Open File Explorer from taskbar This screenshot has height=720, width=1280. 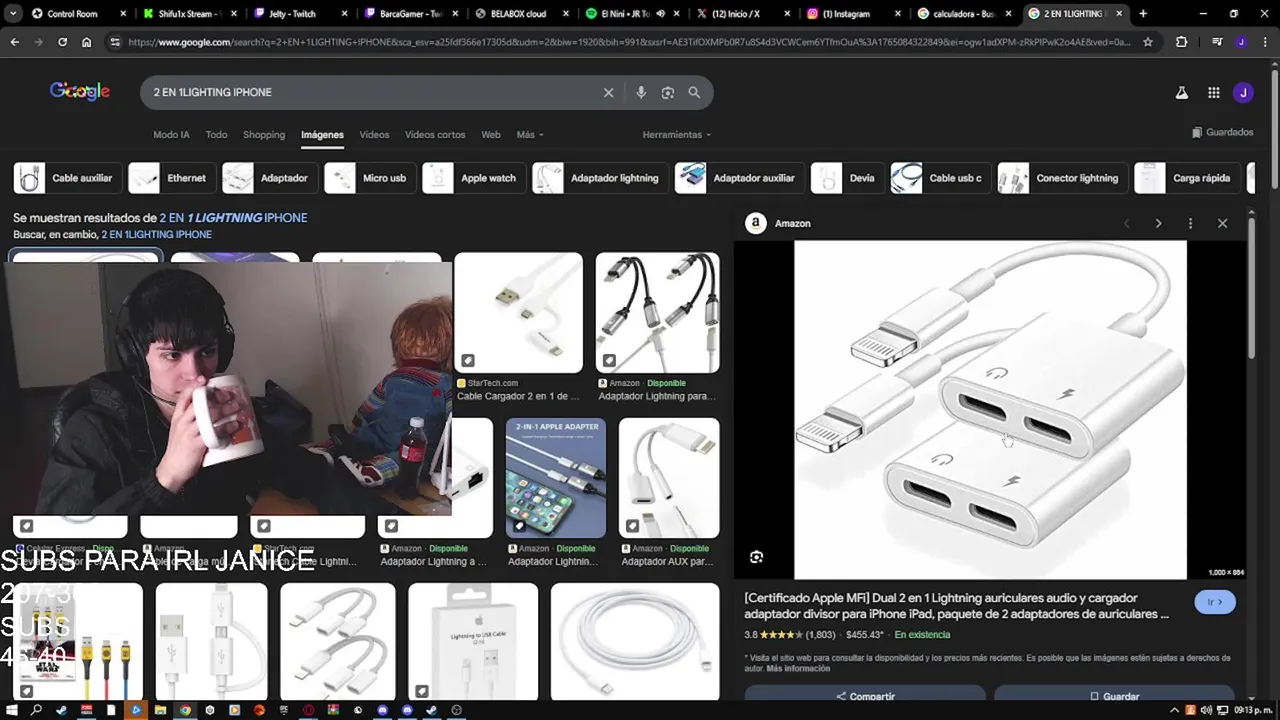[160, 710]
